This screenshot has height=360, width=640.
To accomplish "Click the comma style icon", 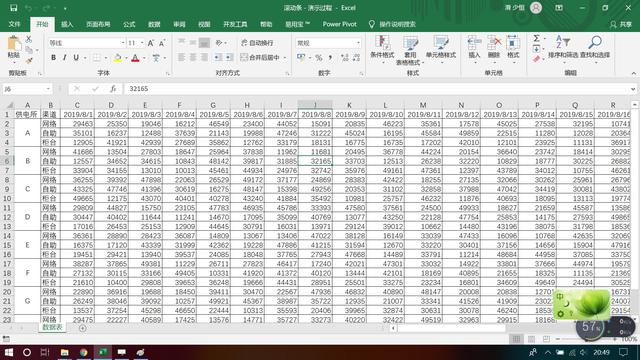I will [x=330, y=58].
